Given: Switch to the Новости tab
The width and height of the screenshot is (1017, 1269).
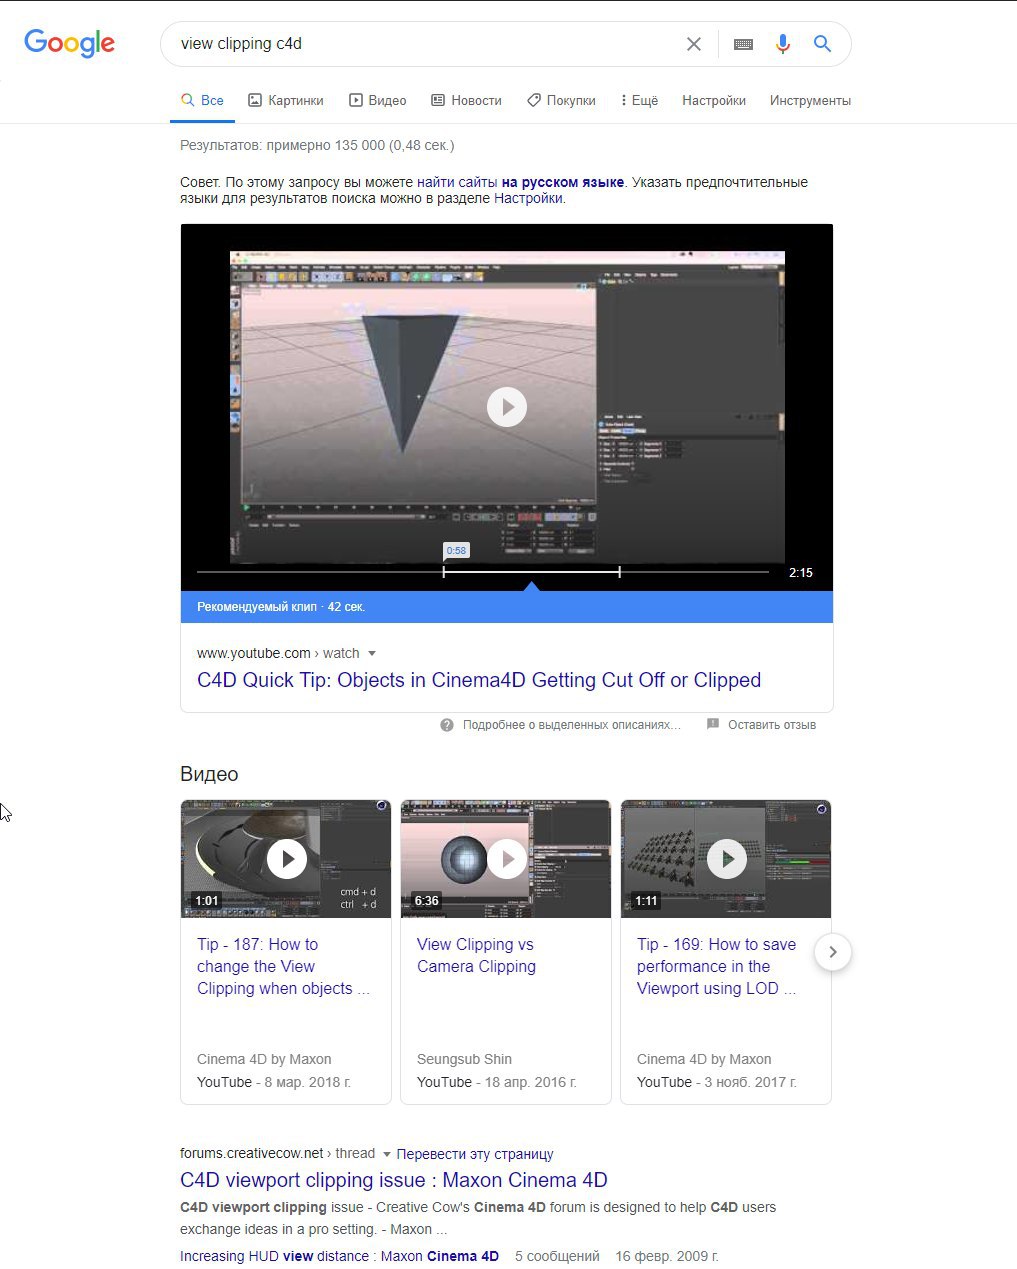Looking at the screenshot, I should click(466, 100).
